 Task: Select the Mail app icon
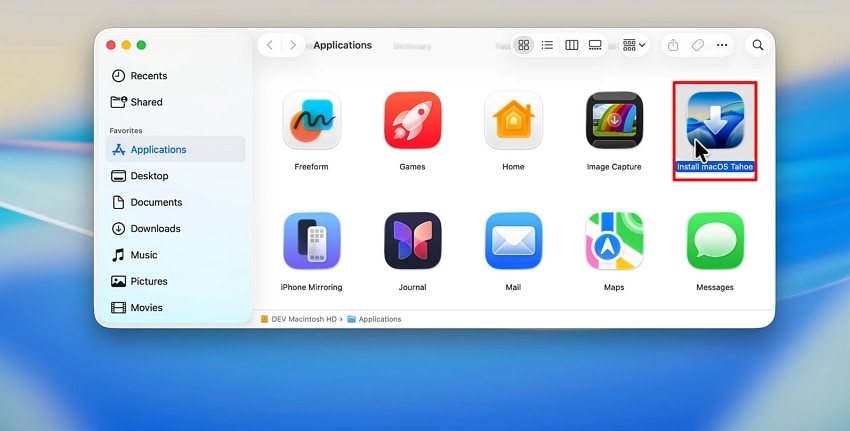513,241
